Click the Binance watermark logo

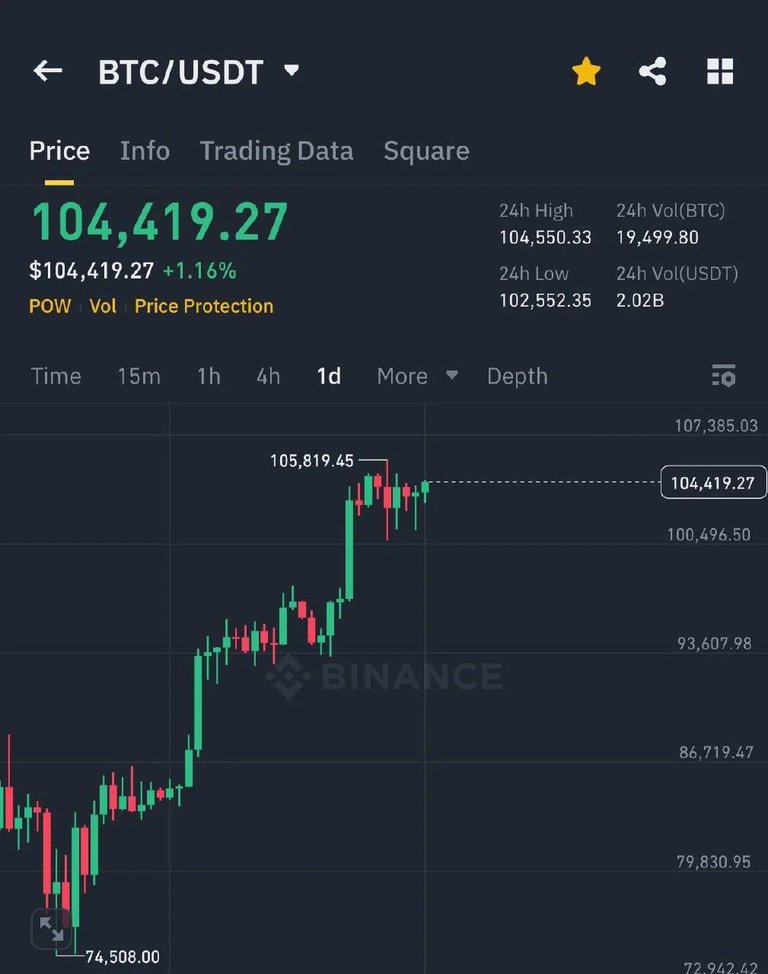[x=385, y=676]
